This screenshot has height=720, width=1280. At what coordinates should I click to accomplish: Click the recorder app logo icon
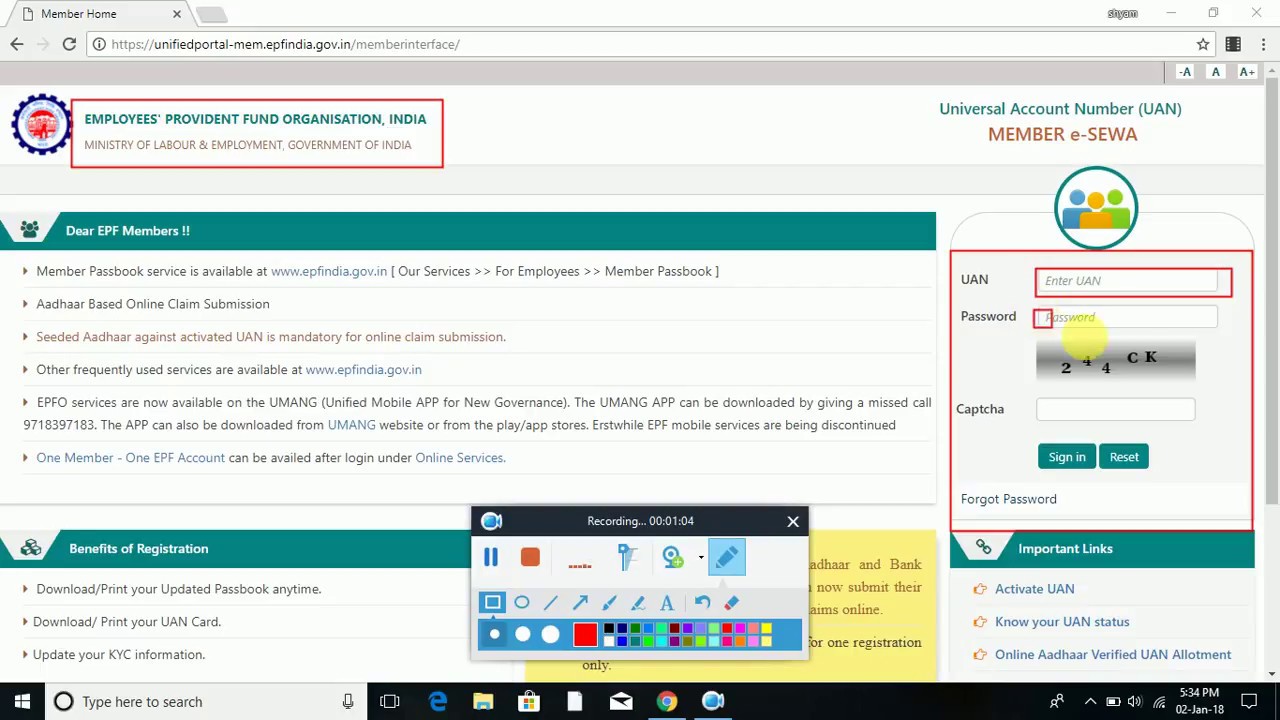pos(491,521)
